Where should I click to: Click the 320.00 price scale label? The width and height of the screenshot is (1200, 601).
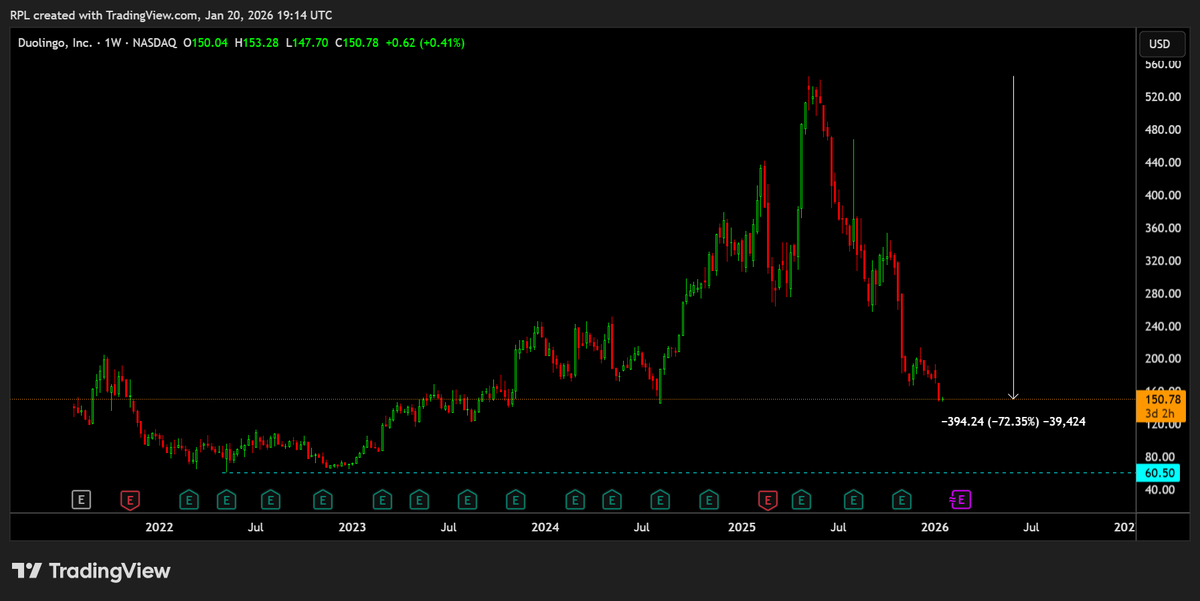1163,261
